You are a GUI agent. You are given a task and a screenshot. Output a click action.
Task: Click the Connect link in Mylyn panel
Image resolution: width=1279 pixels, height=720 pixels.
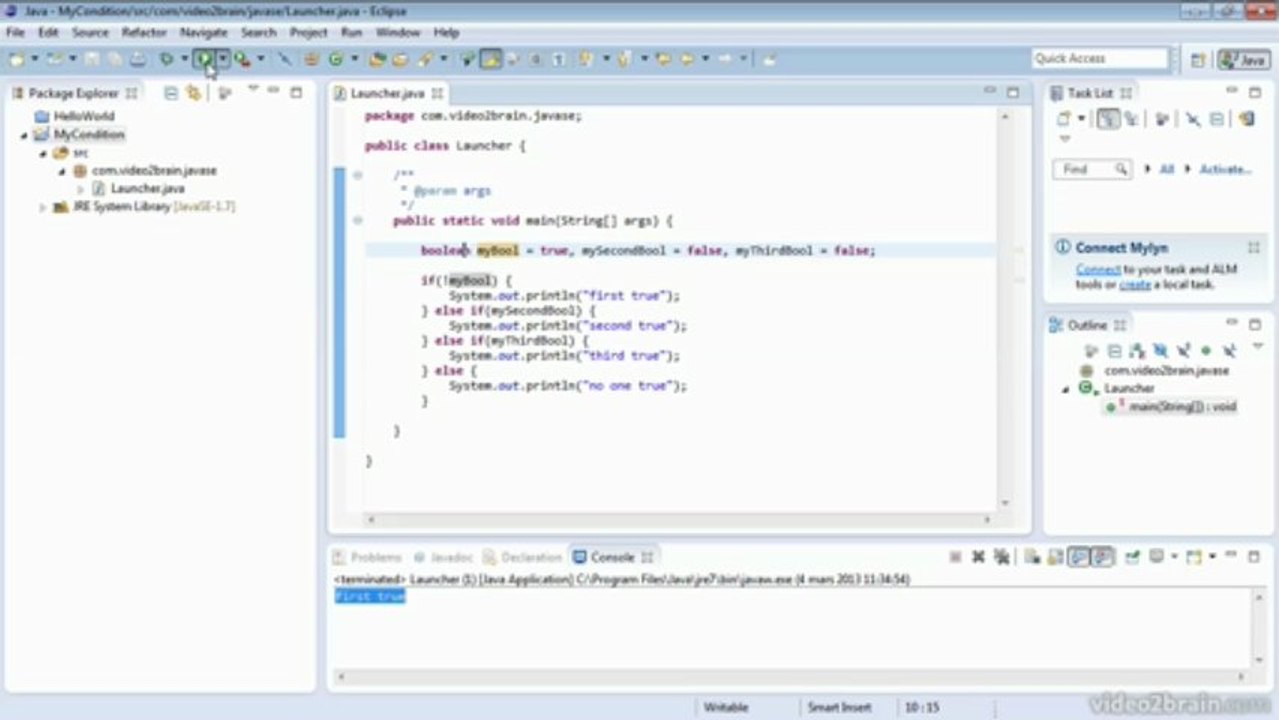coord(1097,270)
